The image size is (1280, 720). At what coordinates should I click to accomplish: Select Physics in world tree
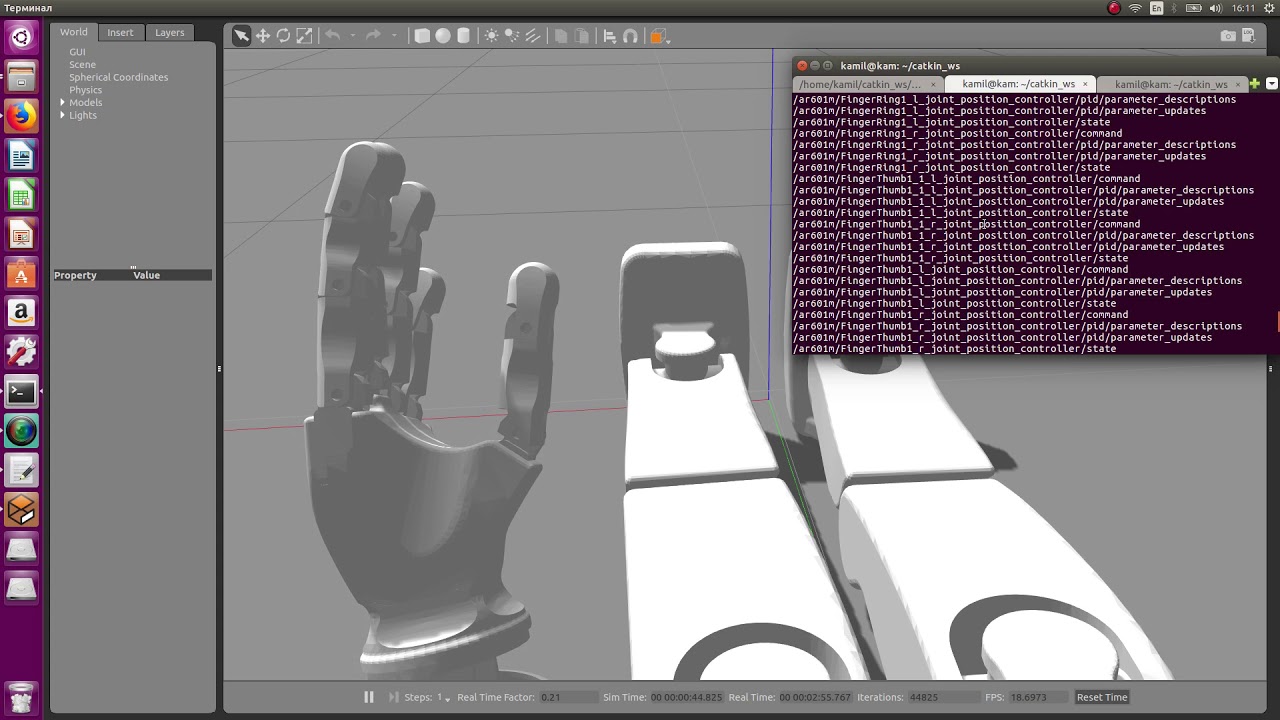pyautogui.click(x=85, y=90)
